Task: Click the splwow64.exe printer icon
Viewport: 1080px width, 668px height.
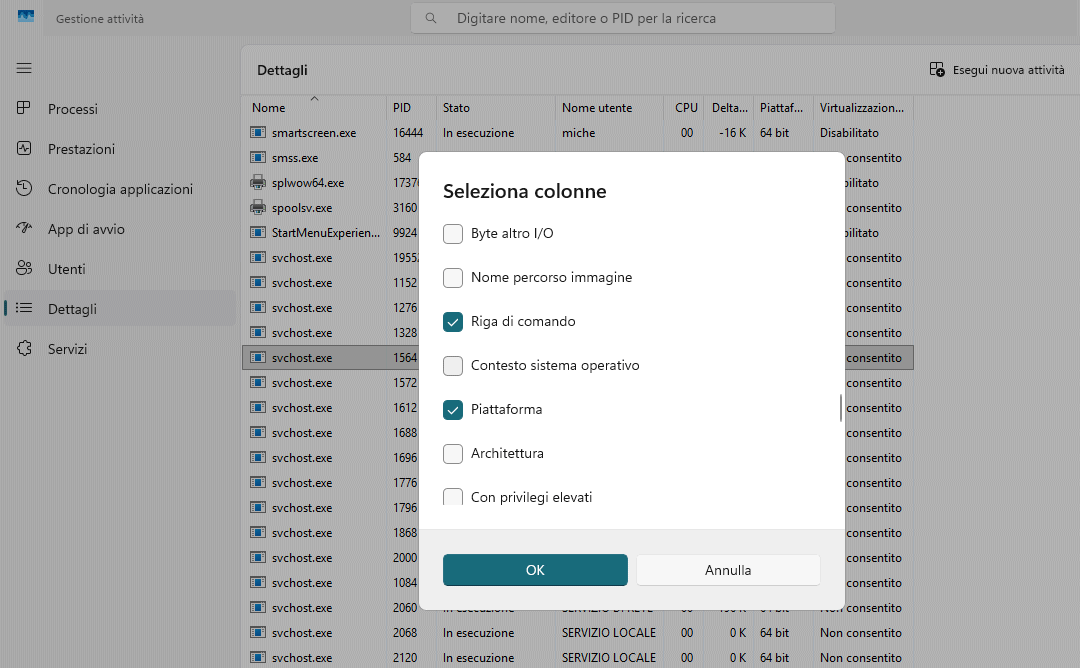Action: [x=258, y=182]
